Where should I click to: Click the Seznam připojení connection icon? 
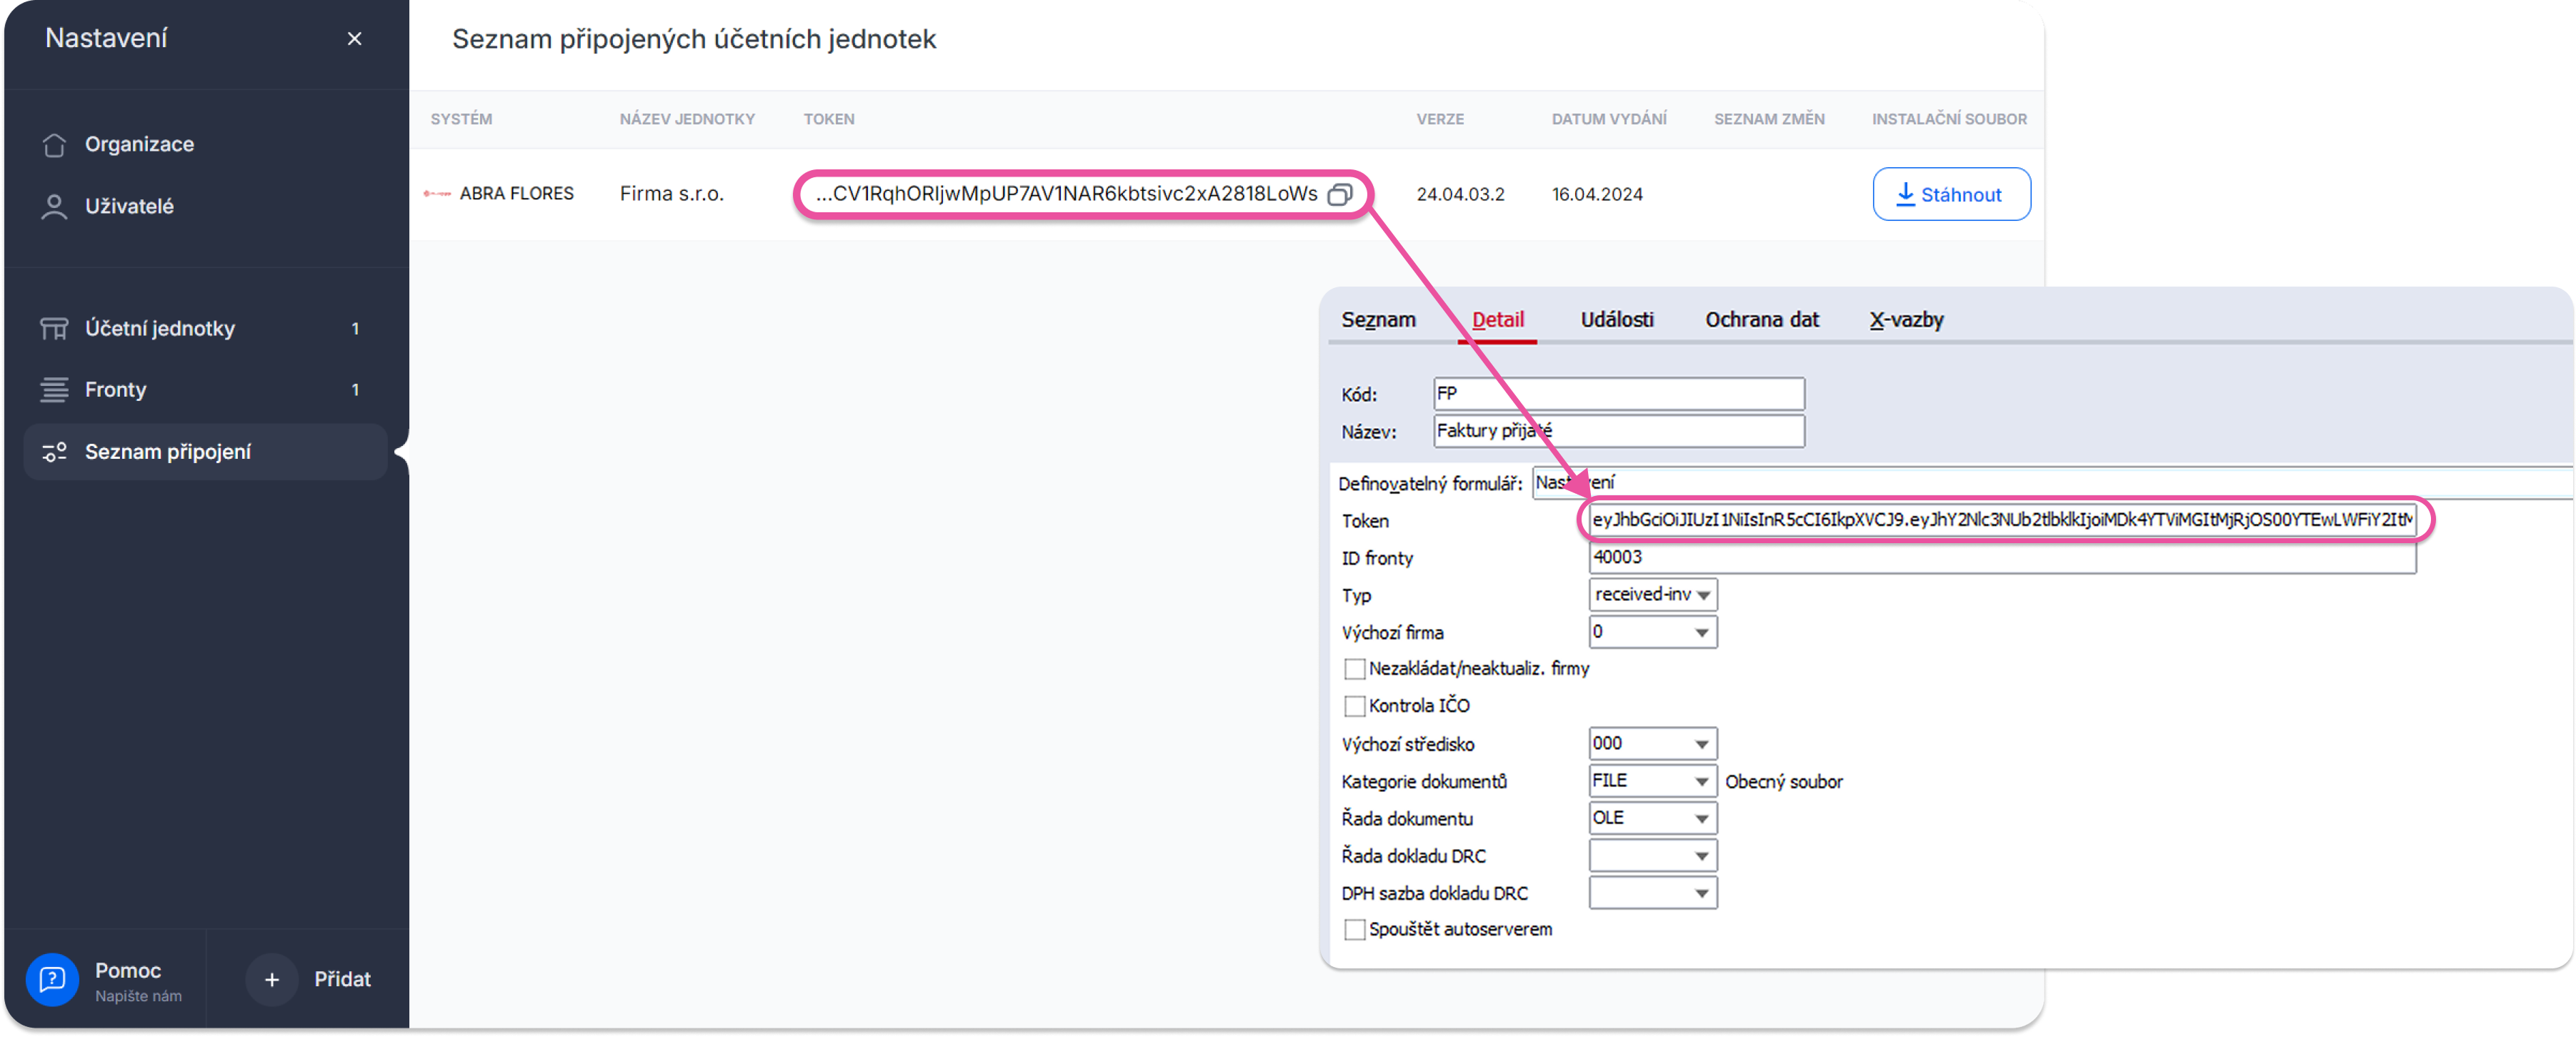pos(54,452)
